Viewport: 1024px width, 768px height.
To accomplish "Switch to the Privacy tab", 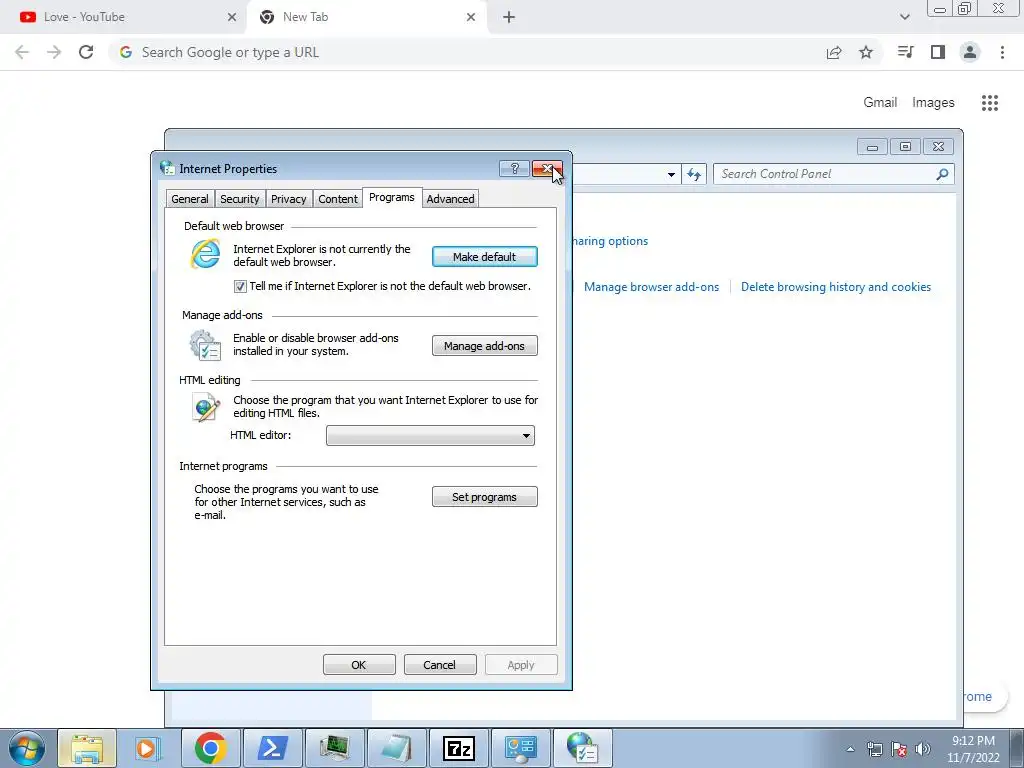I will pyautogui.click(x=289, y=199).
